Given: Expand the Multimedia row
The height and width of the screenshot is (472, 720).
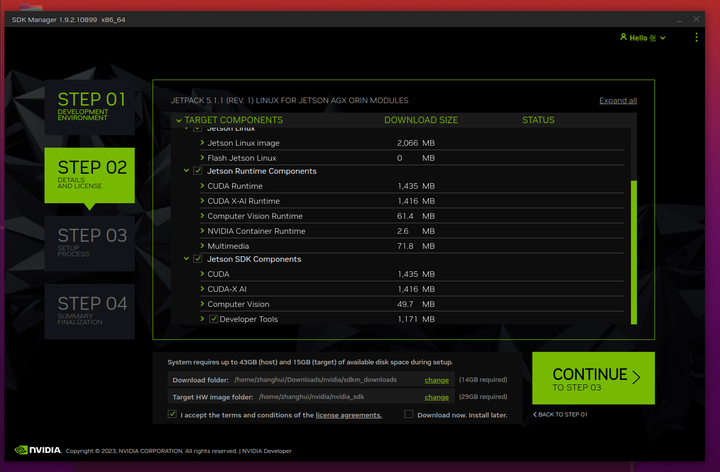Looking at the screenshot, I should tap(202, 246).
